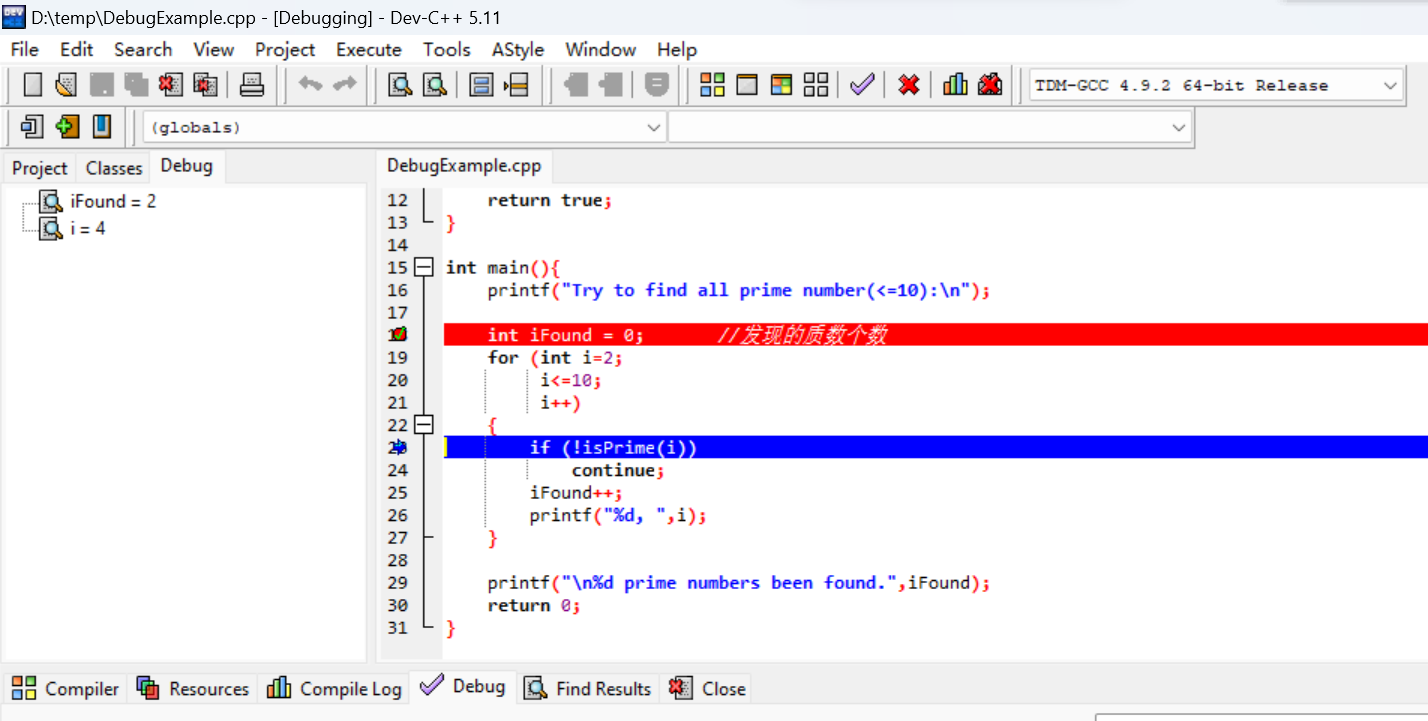Click the Goto Bookmark blue book icon

(x=101, y=127)
